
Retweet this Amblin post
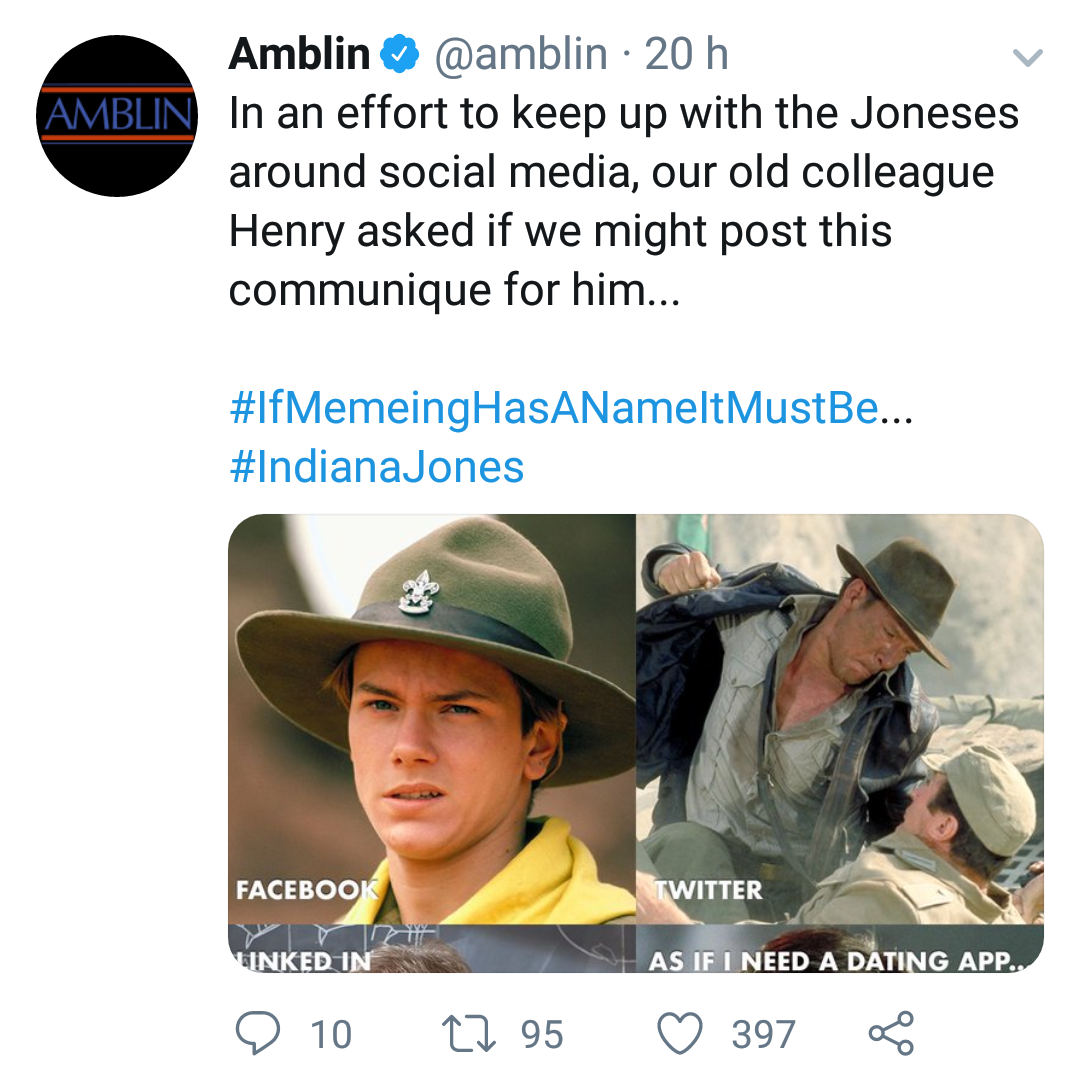click(x=469, y=1033)
